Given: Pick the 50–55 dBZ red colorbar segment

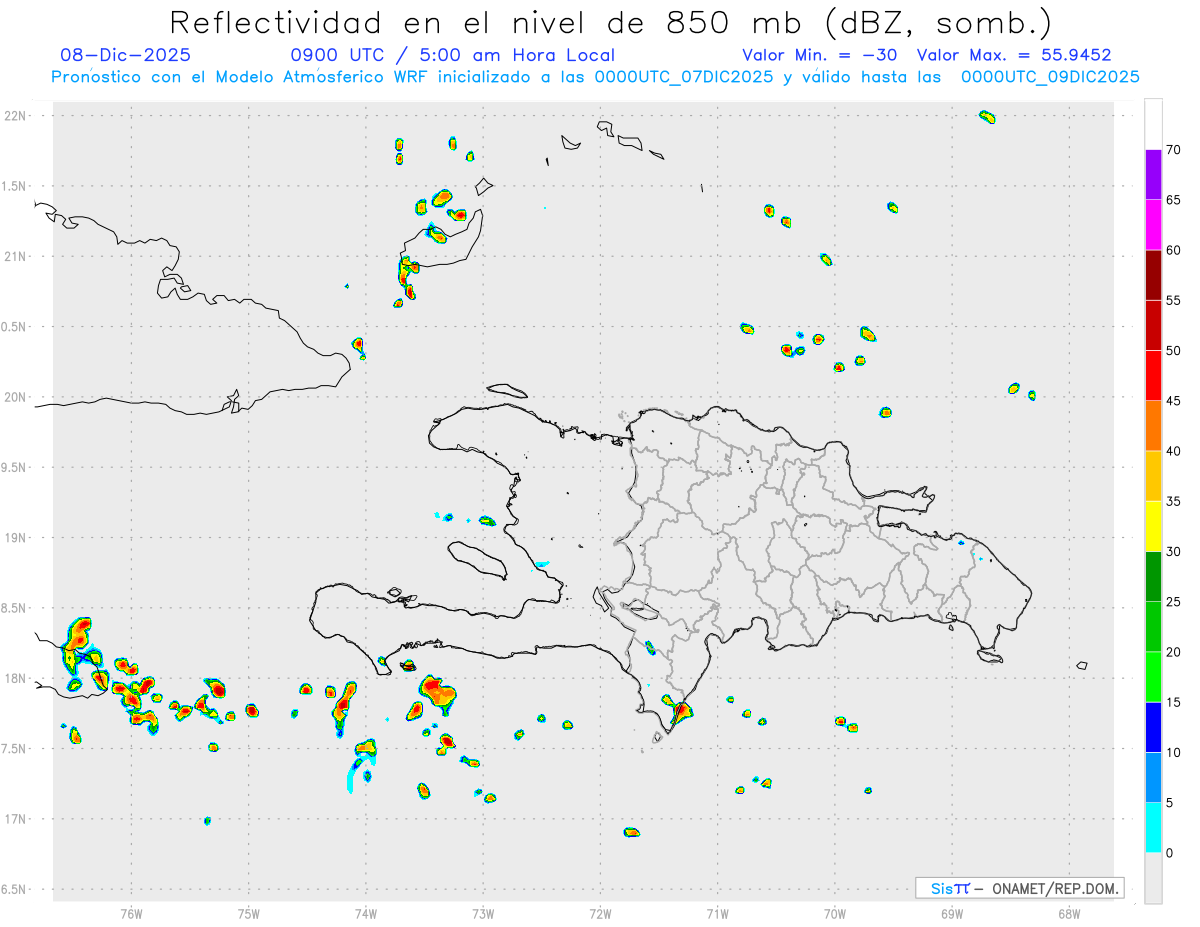Looking at the screenshot, I should pyautogui.click(x=1153, y=325).
